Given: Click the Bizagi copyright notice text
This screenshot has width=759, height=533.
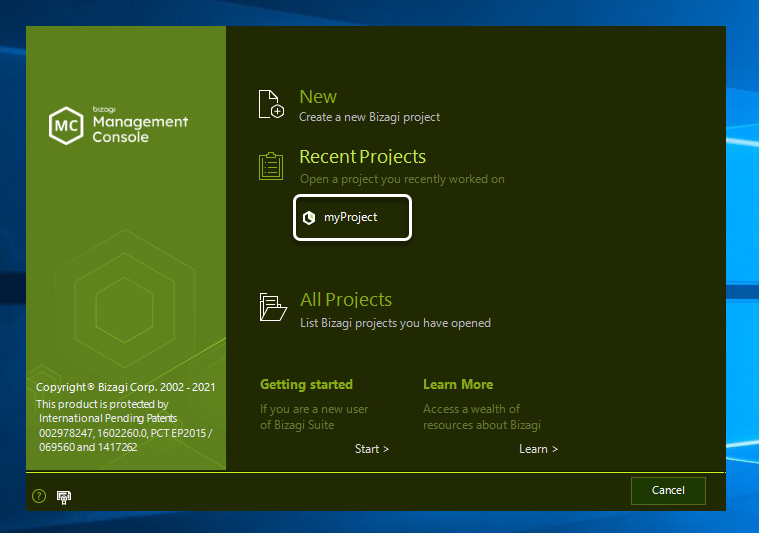Looking at the screenshot, I should (x=125, y=387).
